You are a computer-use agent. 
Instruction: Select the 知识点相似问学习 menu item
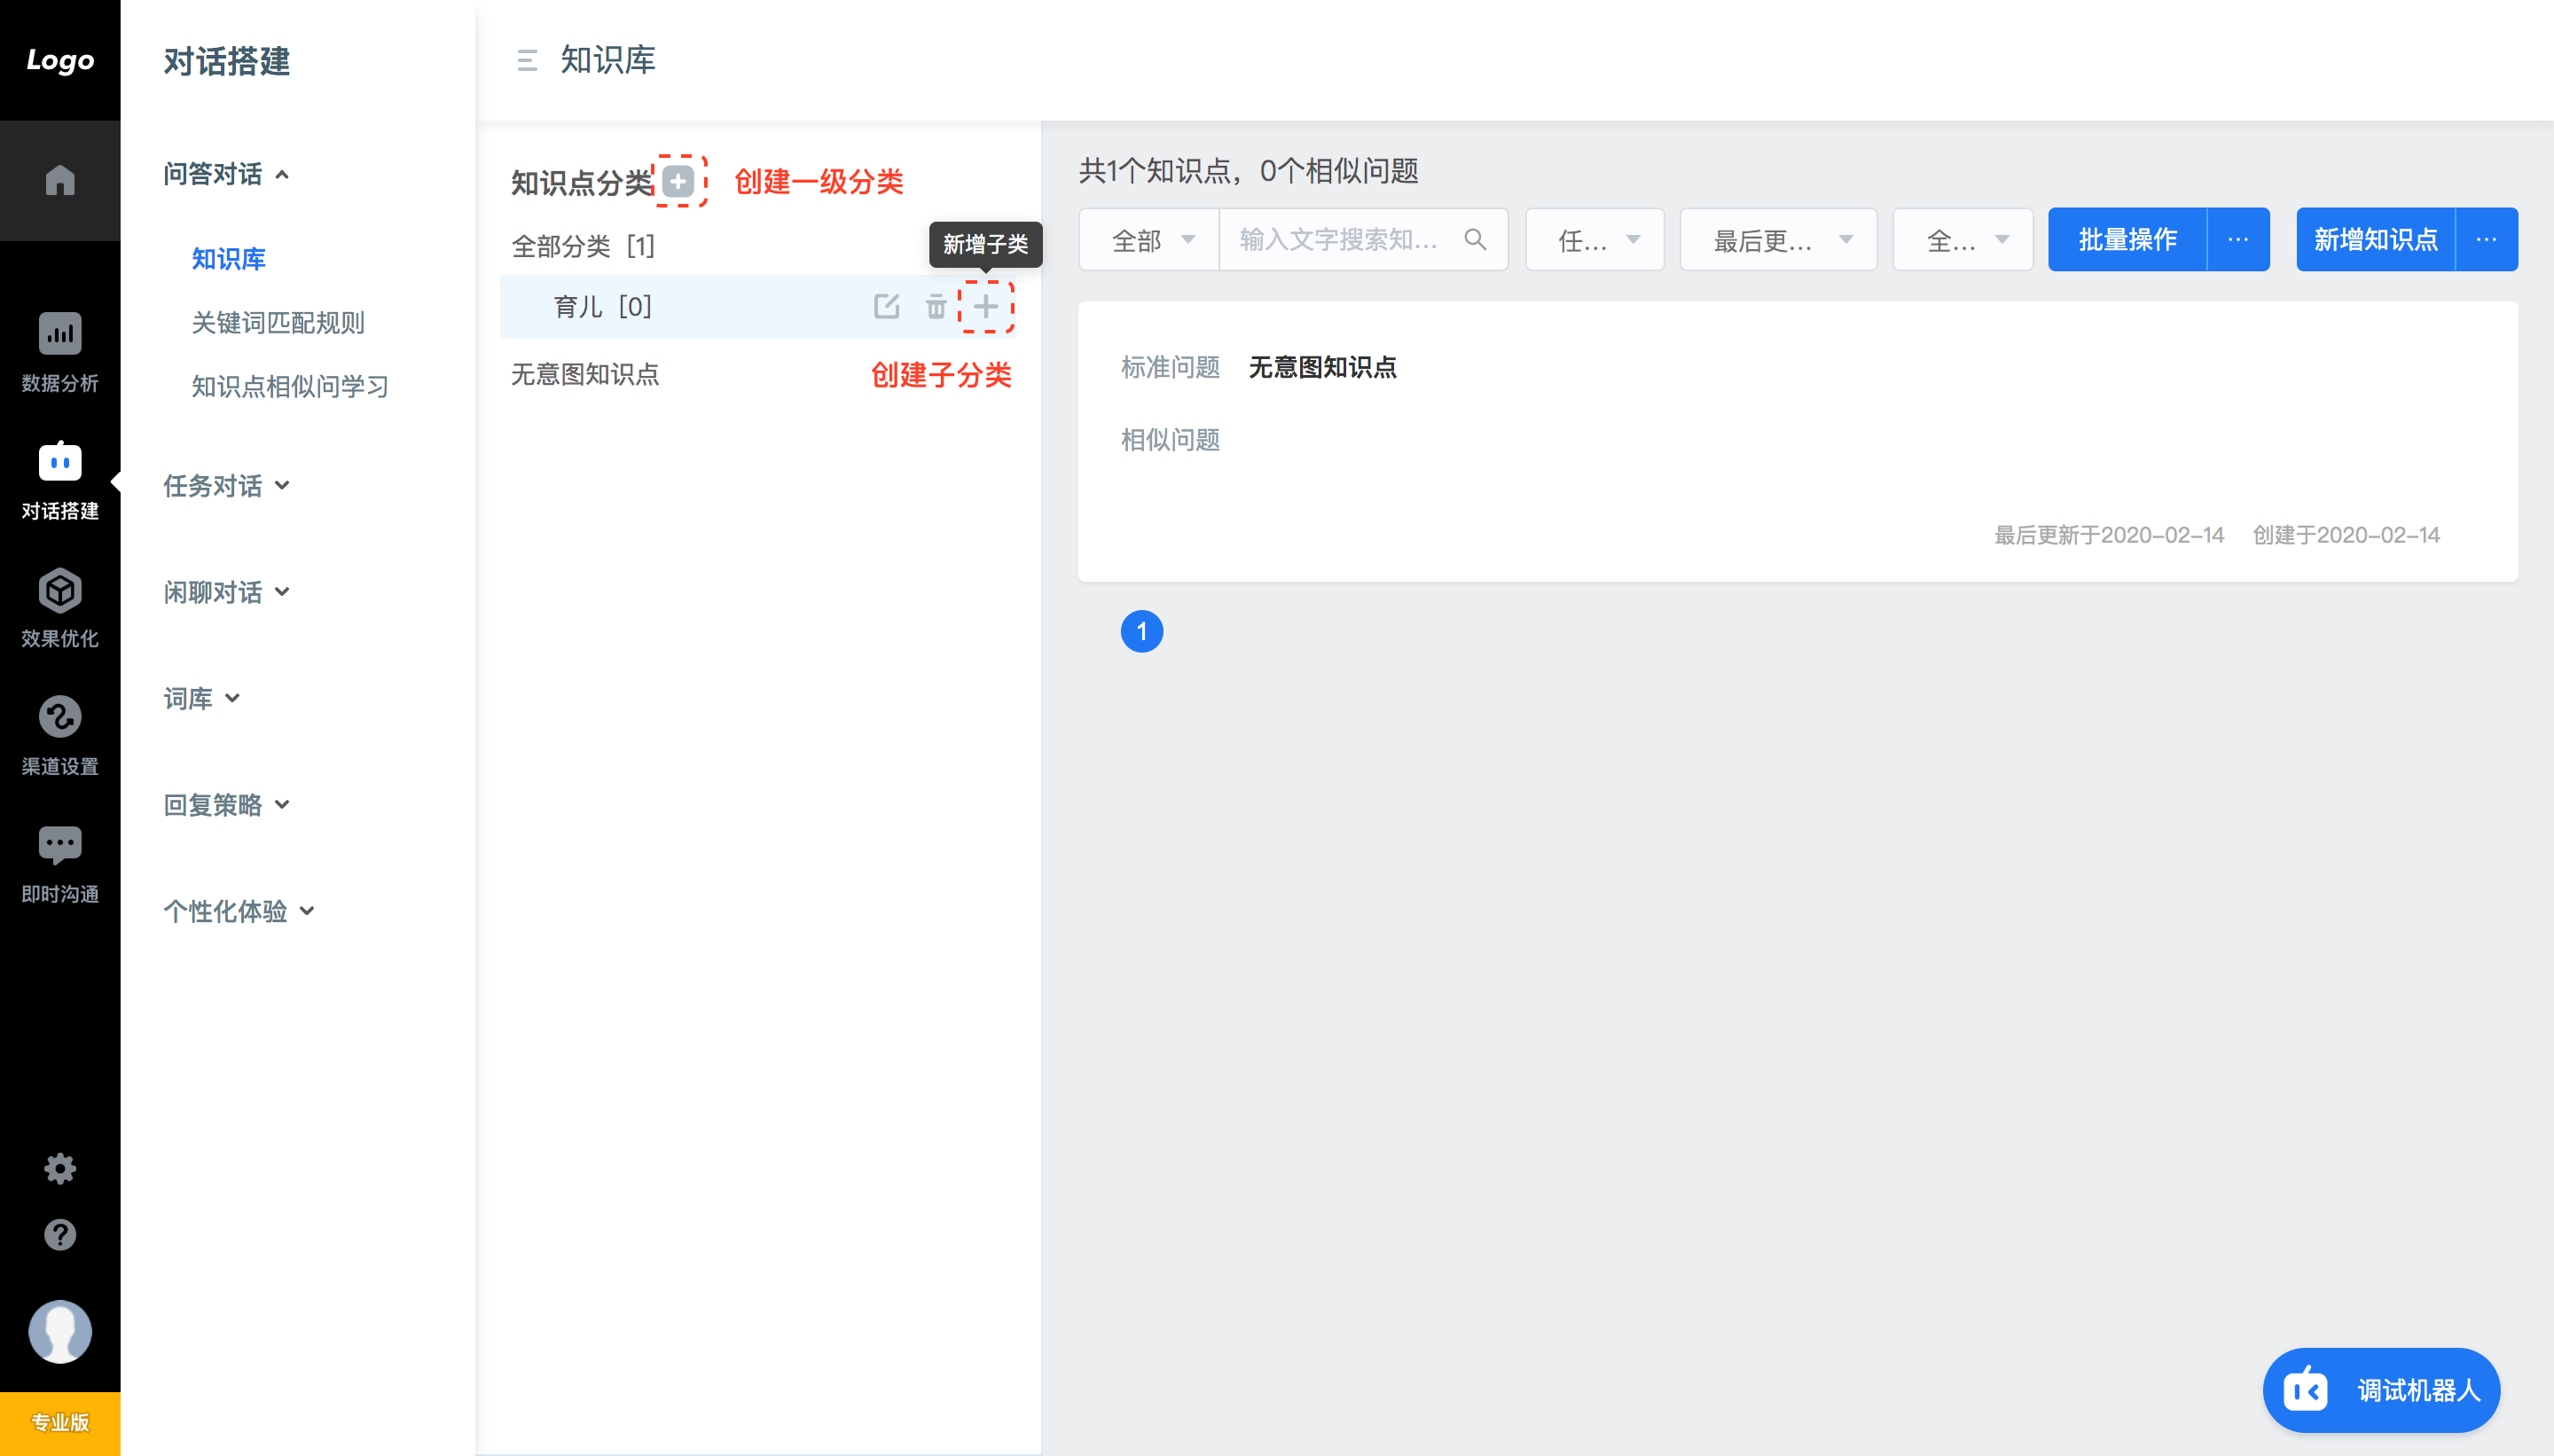tap(290, 386)
